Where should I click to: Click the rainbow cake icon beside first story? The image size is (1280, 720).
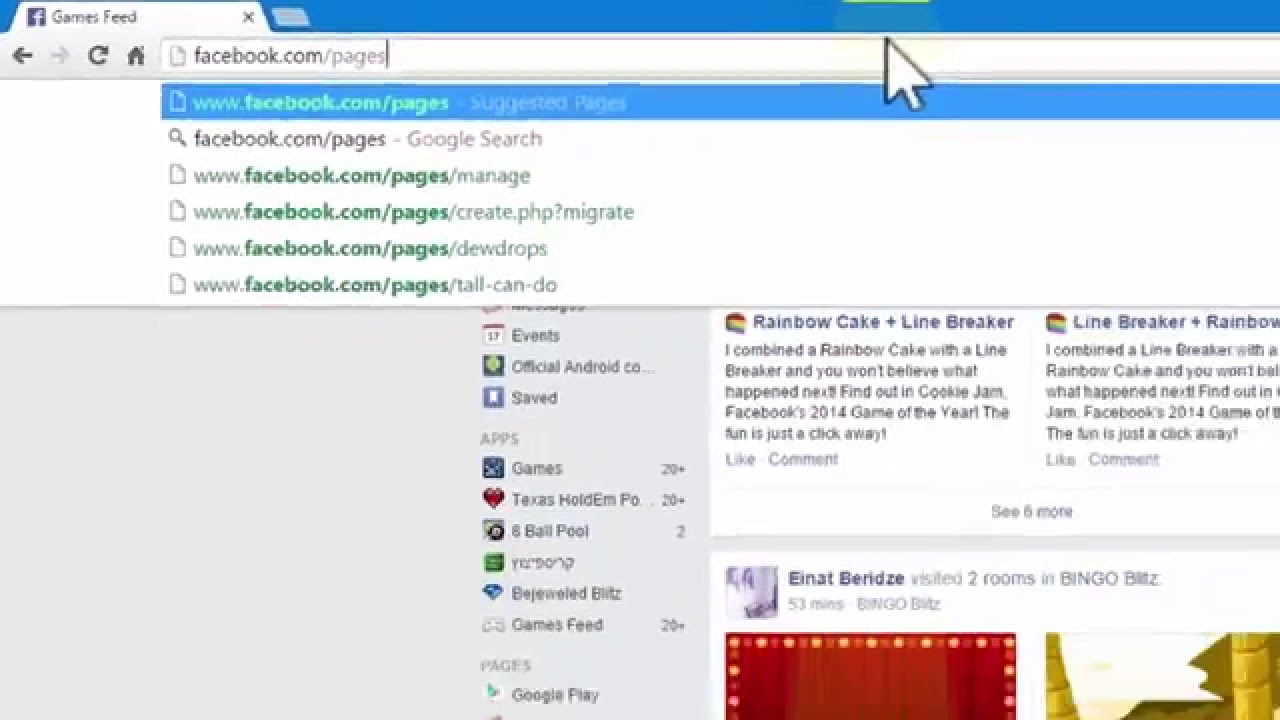tap(736, 322)
